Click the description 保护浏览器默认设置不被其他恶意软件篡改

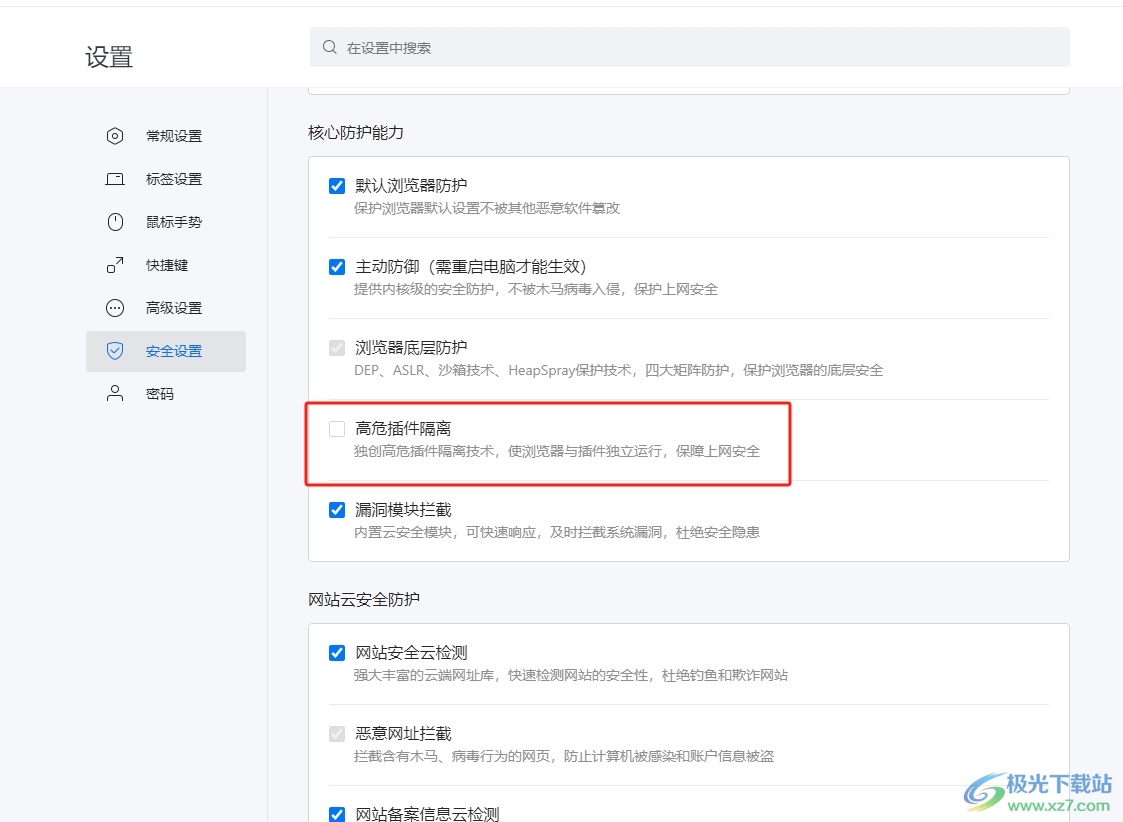pos(487,208)
